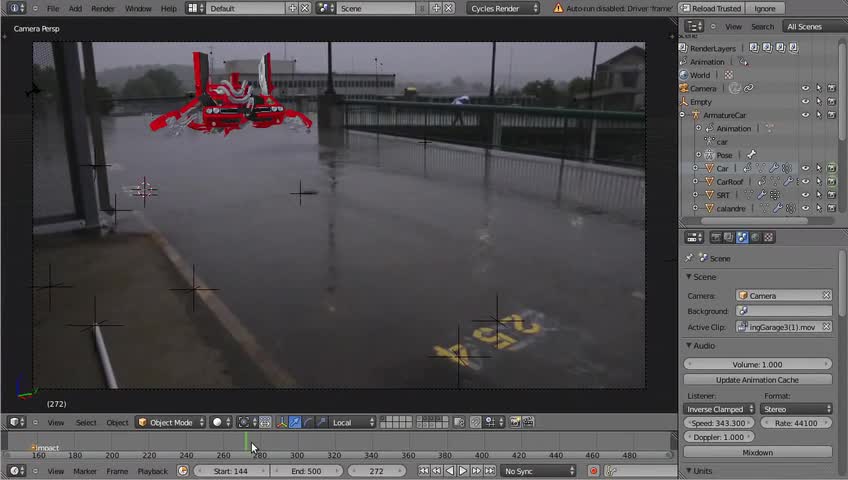Jump to the end frame button

(489, 471)
